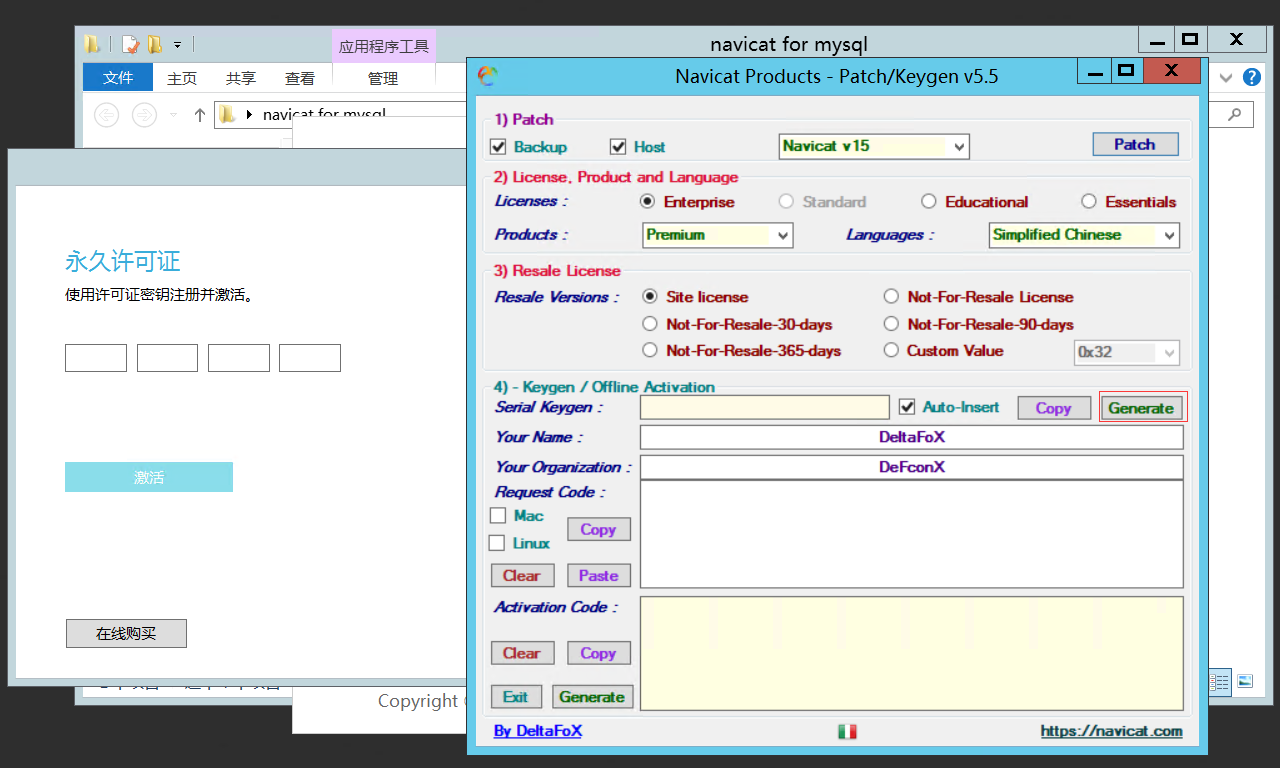Click the Explorer help question-mark icon
1280x768 pixels.
(x=1251, y=77)
